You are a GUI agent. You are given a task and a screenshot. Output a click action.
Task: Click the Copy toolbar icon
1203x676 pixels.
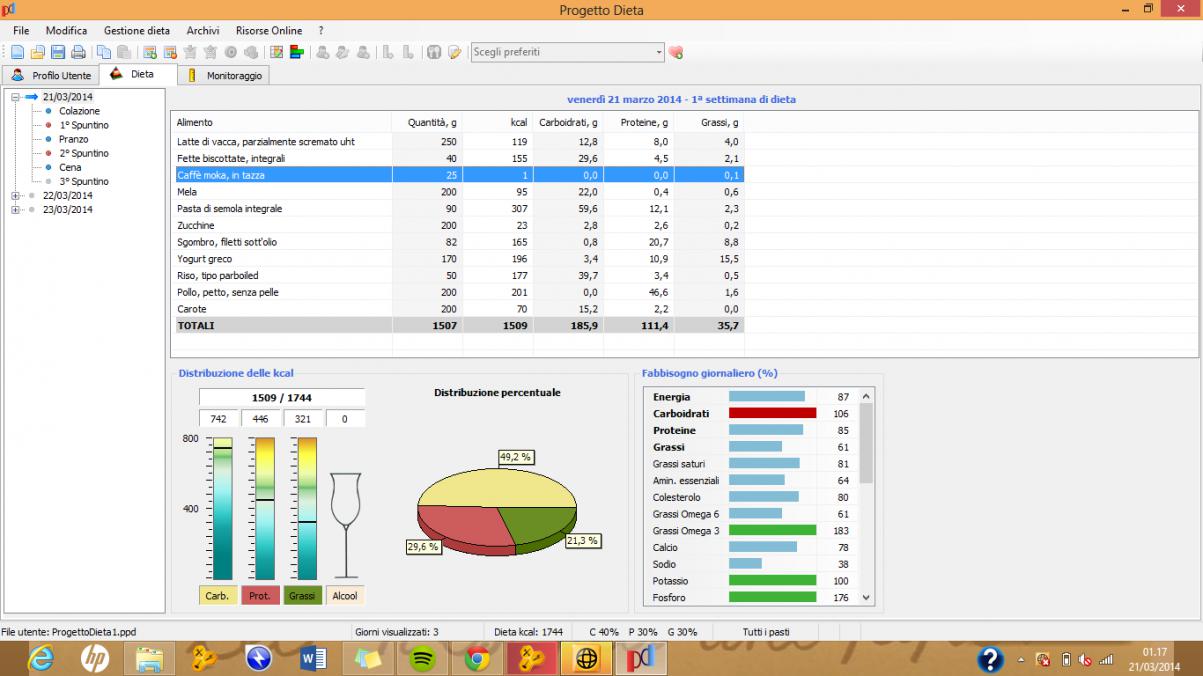(x=104, y=52)
